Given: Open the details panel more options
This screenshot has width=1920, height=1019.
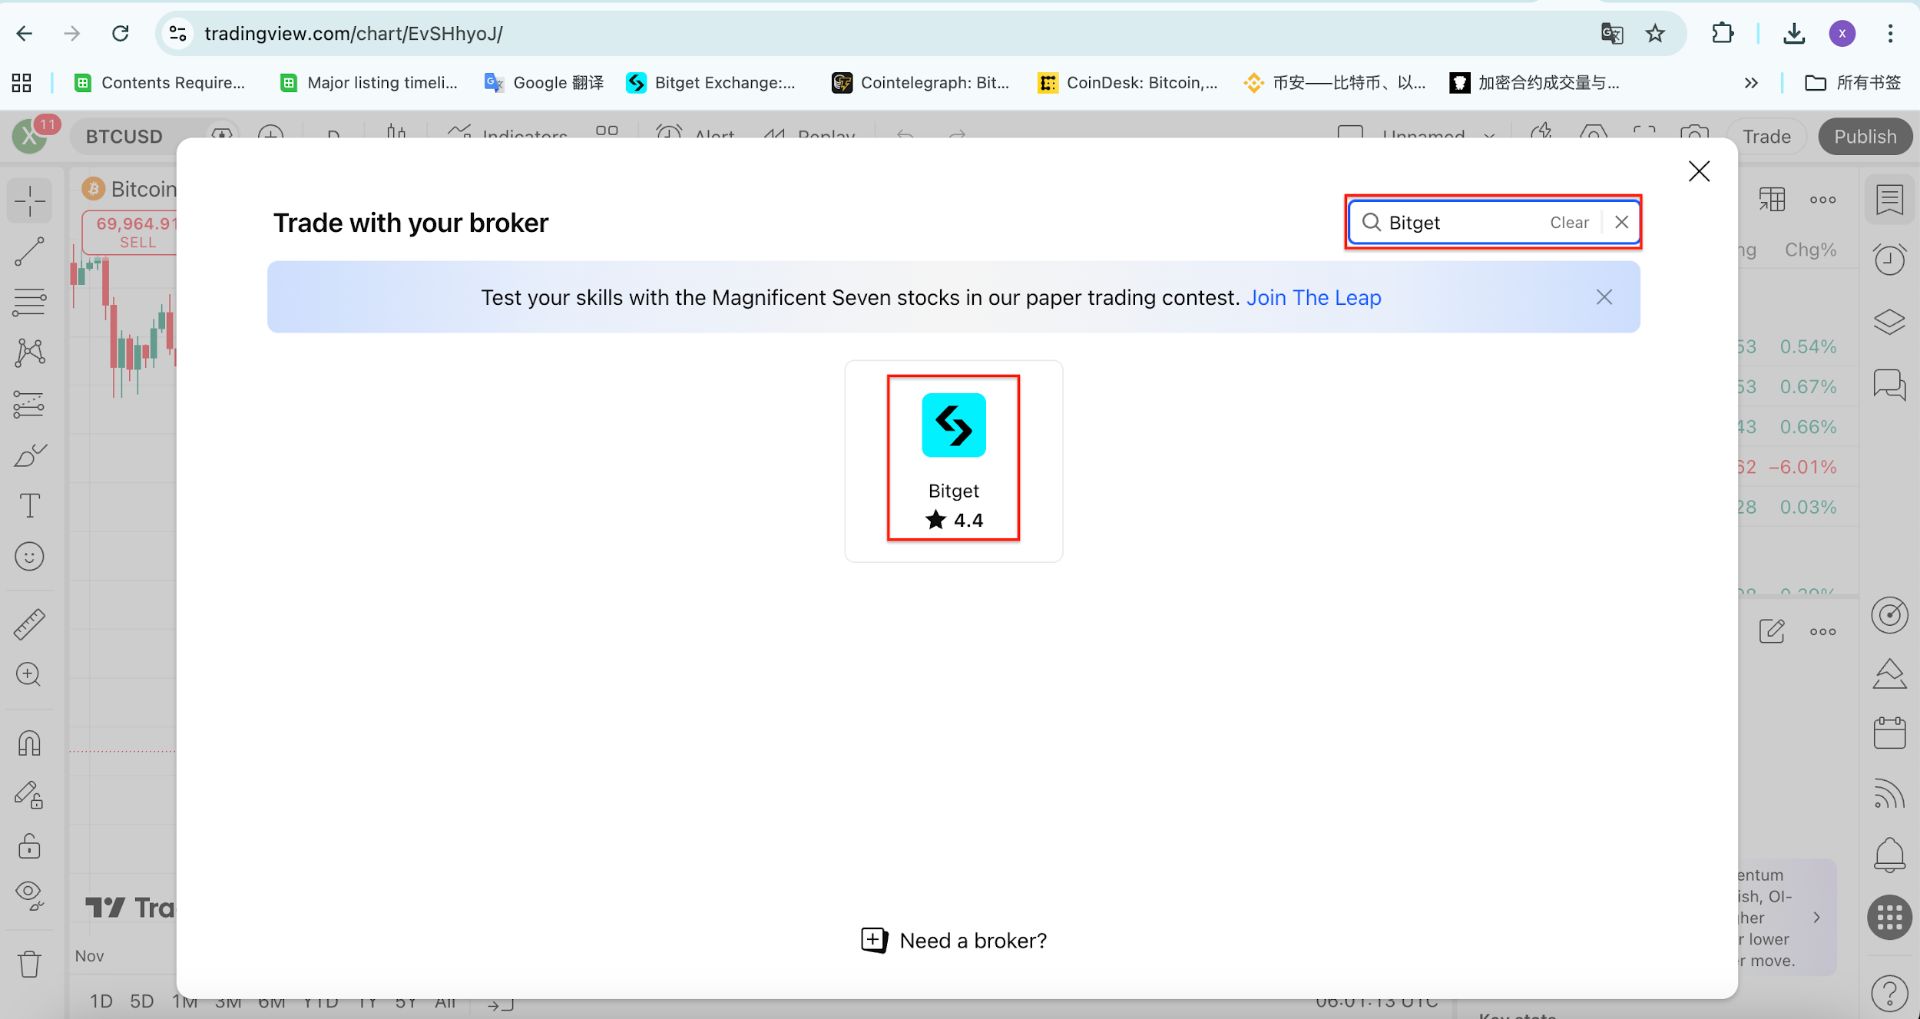Looking at the screenshot, I should tap(1823, 631).
